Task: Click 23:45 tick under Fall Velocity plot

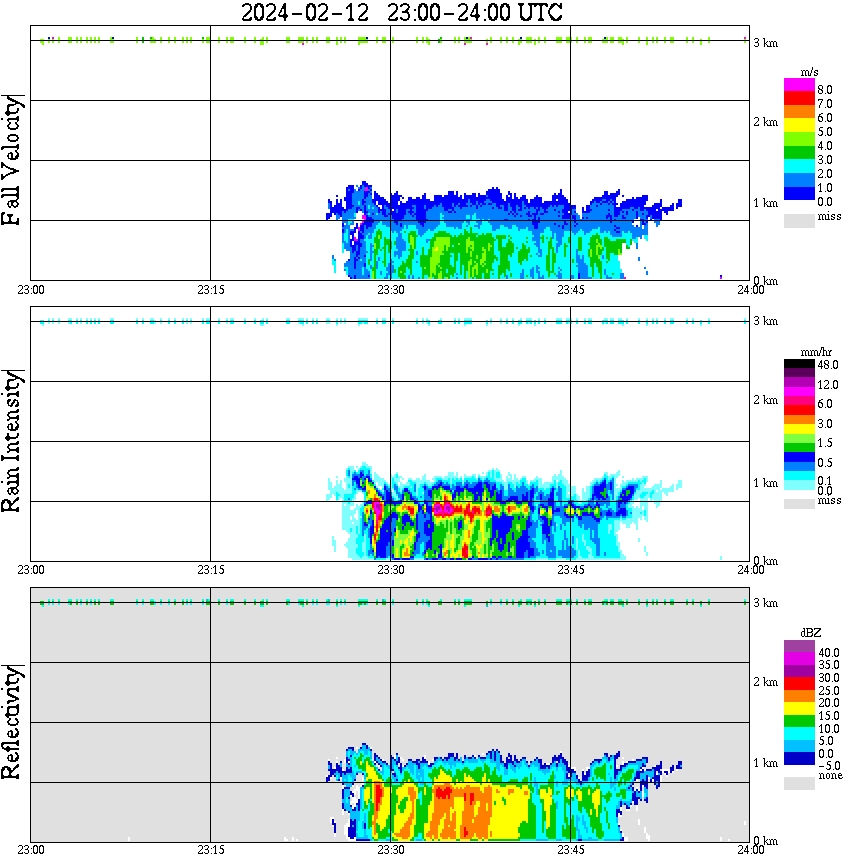Action: pyautogui.click(x=571, y=290)
